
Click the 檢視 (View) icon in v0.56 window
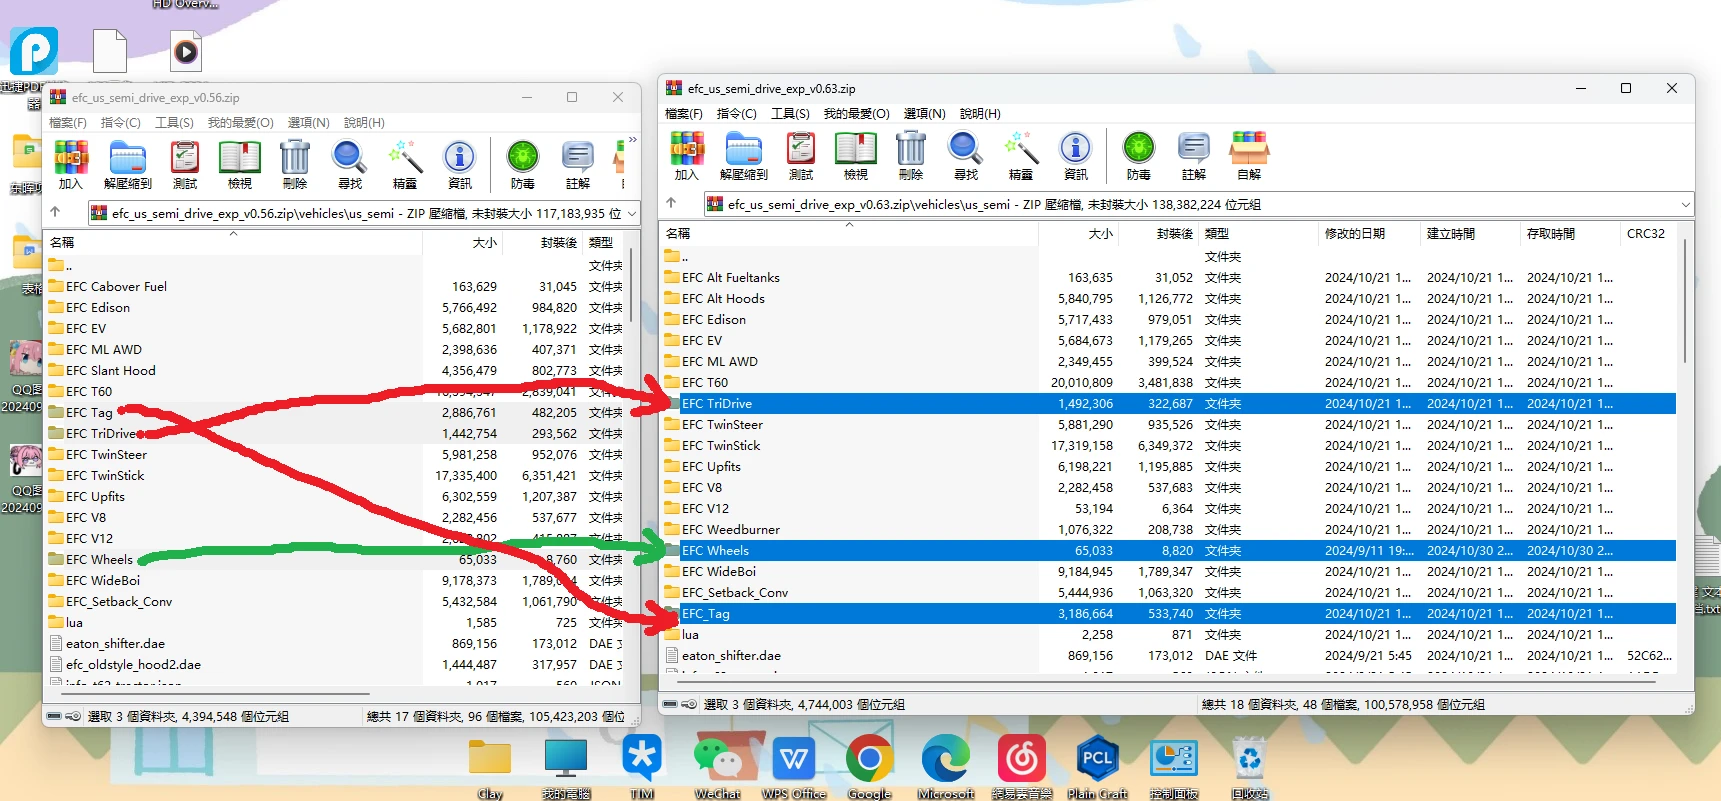(x=240, y=165)
